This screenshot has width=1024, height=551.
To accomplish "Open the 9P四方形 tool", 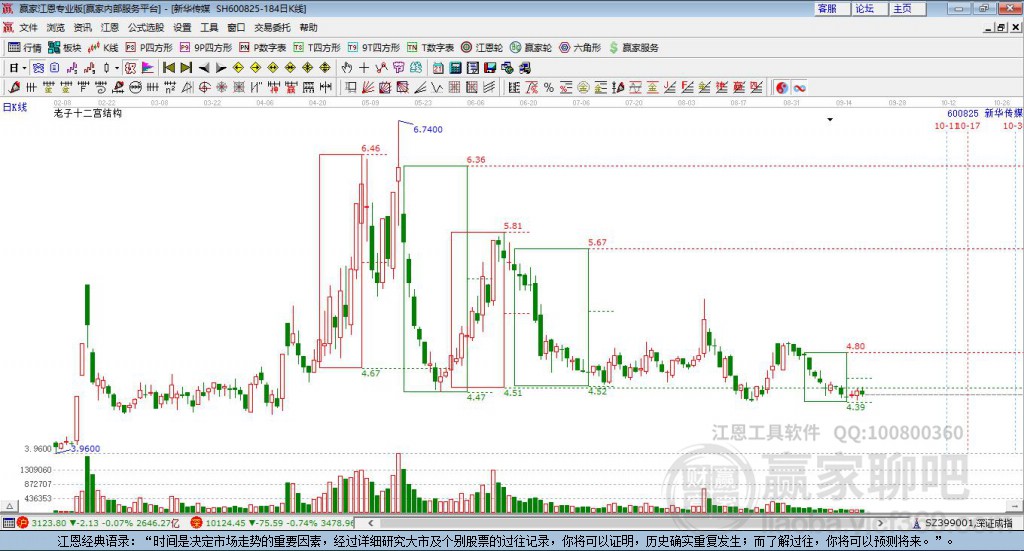I will click(206, 48).
